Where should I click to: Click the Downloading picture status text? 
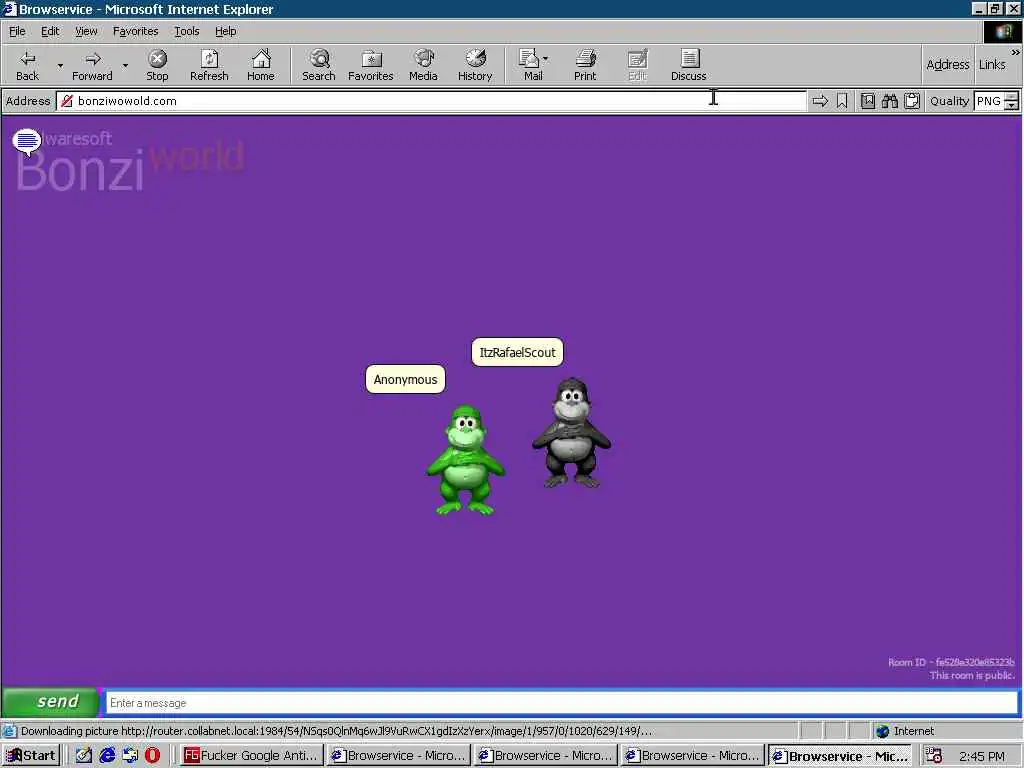[x=336, y=731]
